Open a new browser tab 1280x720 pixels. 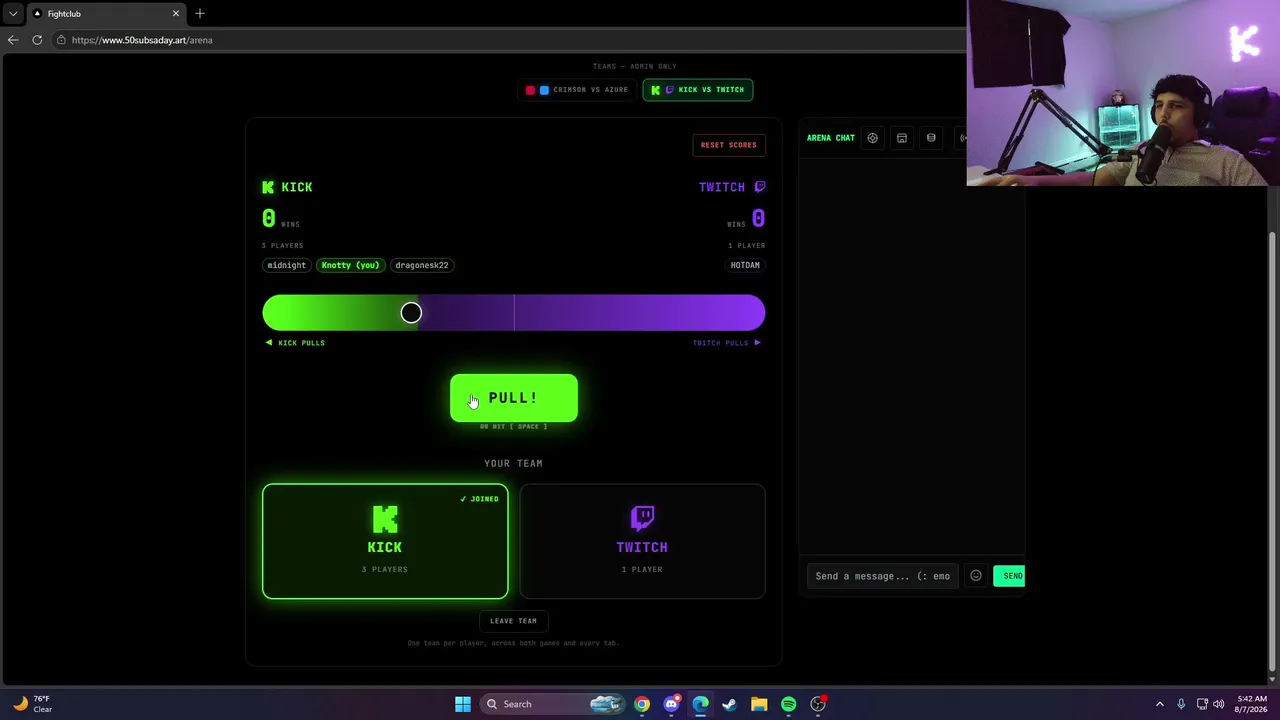click(x=200, y=13)
